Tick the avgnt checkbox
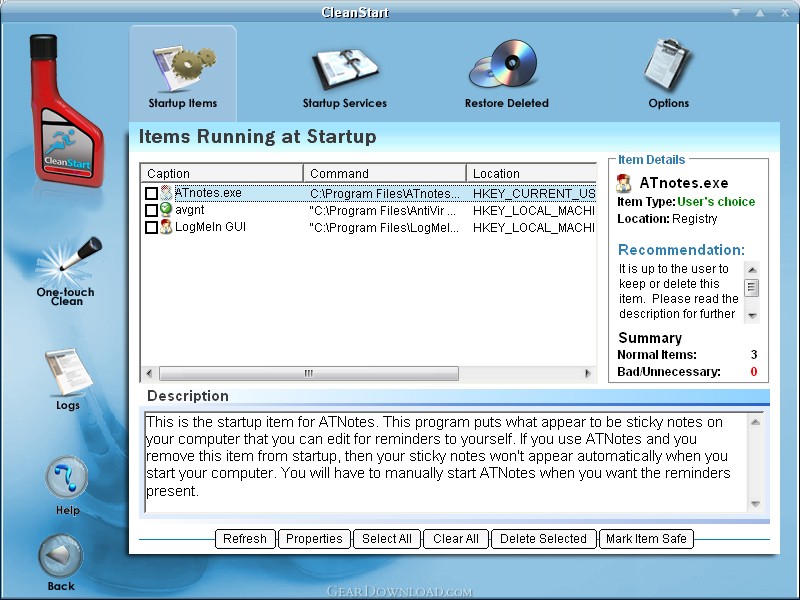 tap(151, 210)
